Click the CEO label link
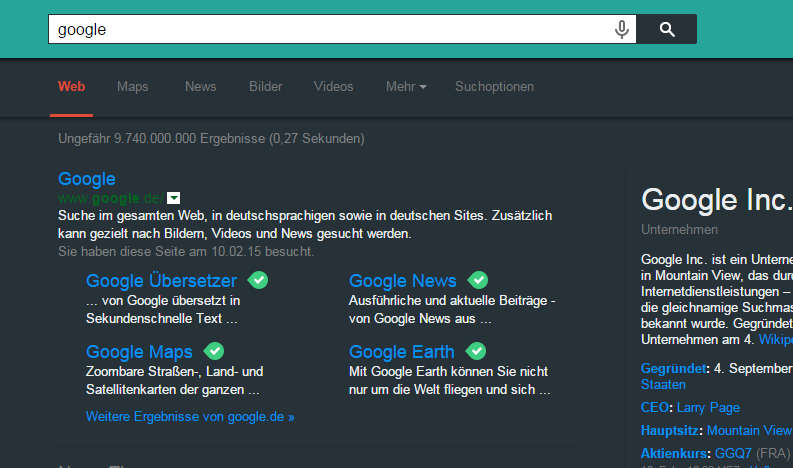The width and height of the screenshot is (793, 468). click(x=655, y=407)
